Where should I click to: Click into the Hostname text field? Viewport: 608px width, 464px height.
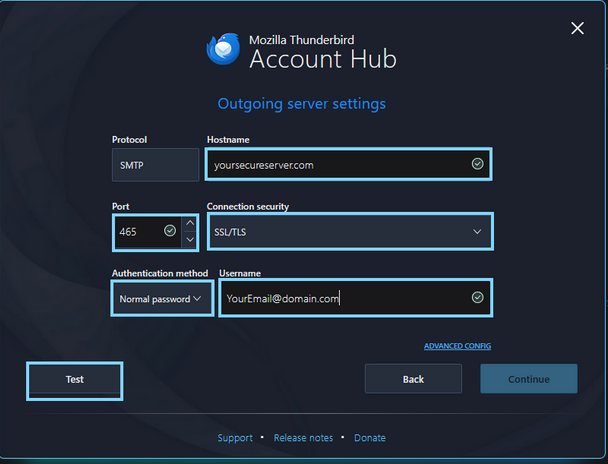(x=335, y=165)
